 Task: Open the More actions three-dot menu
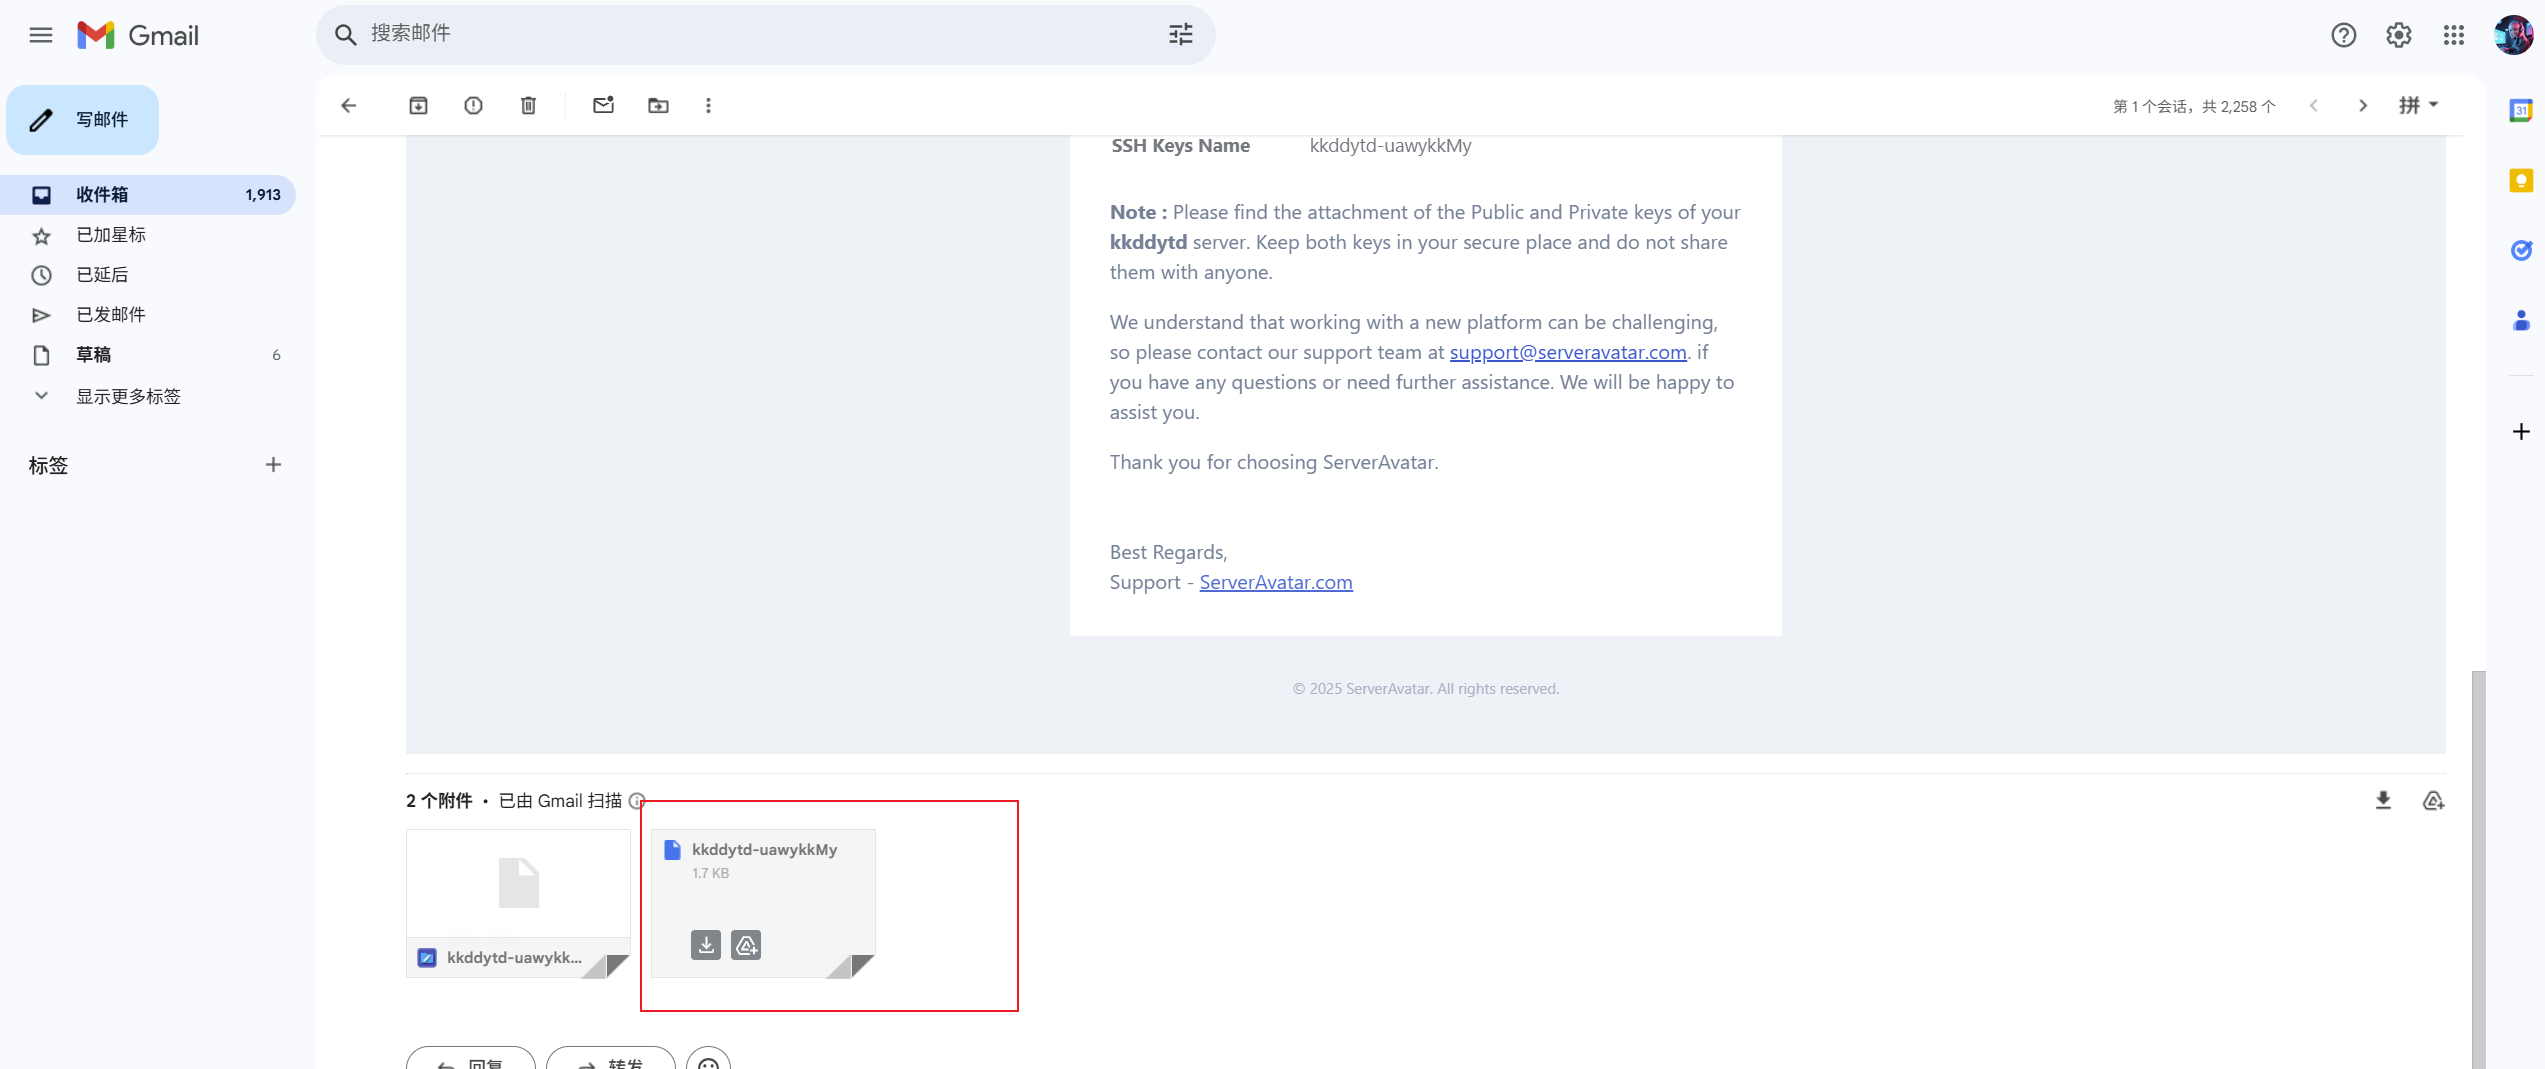point(709,106)
